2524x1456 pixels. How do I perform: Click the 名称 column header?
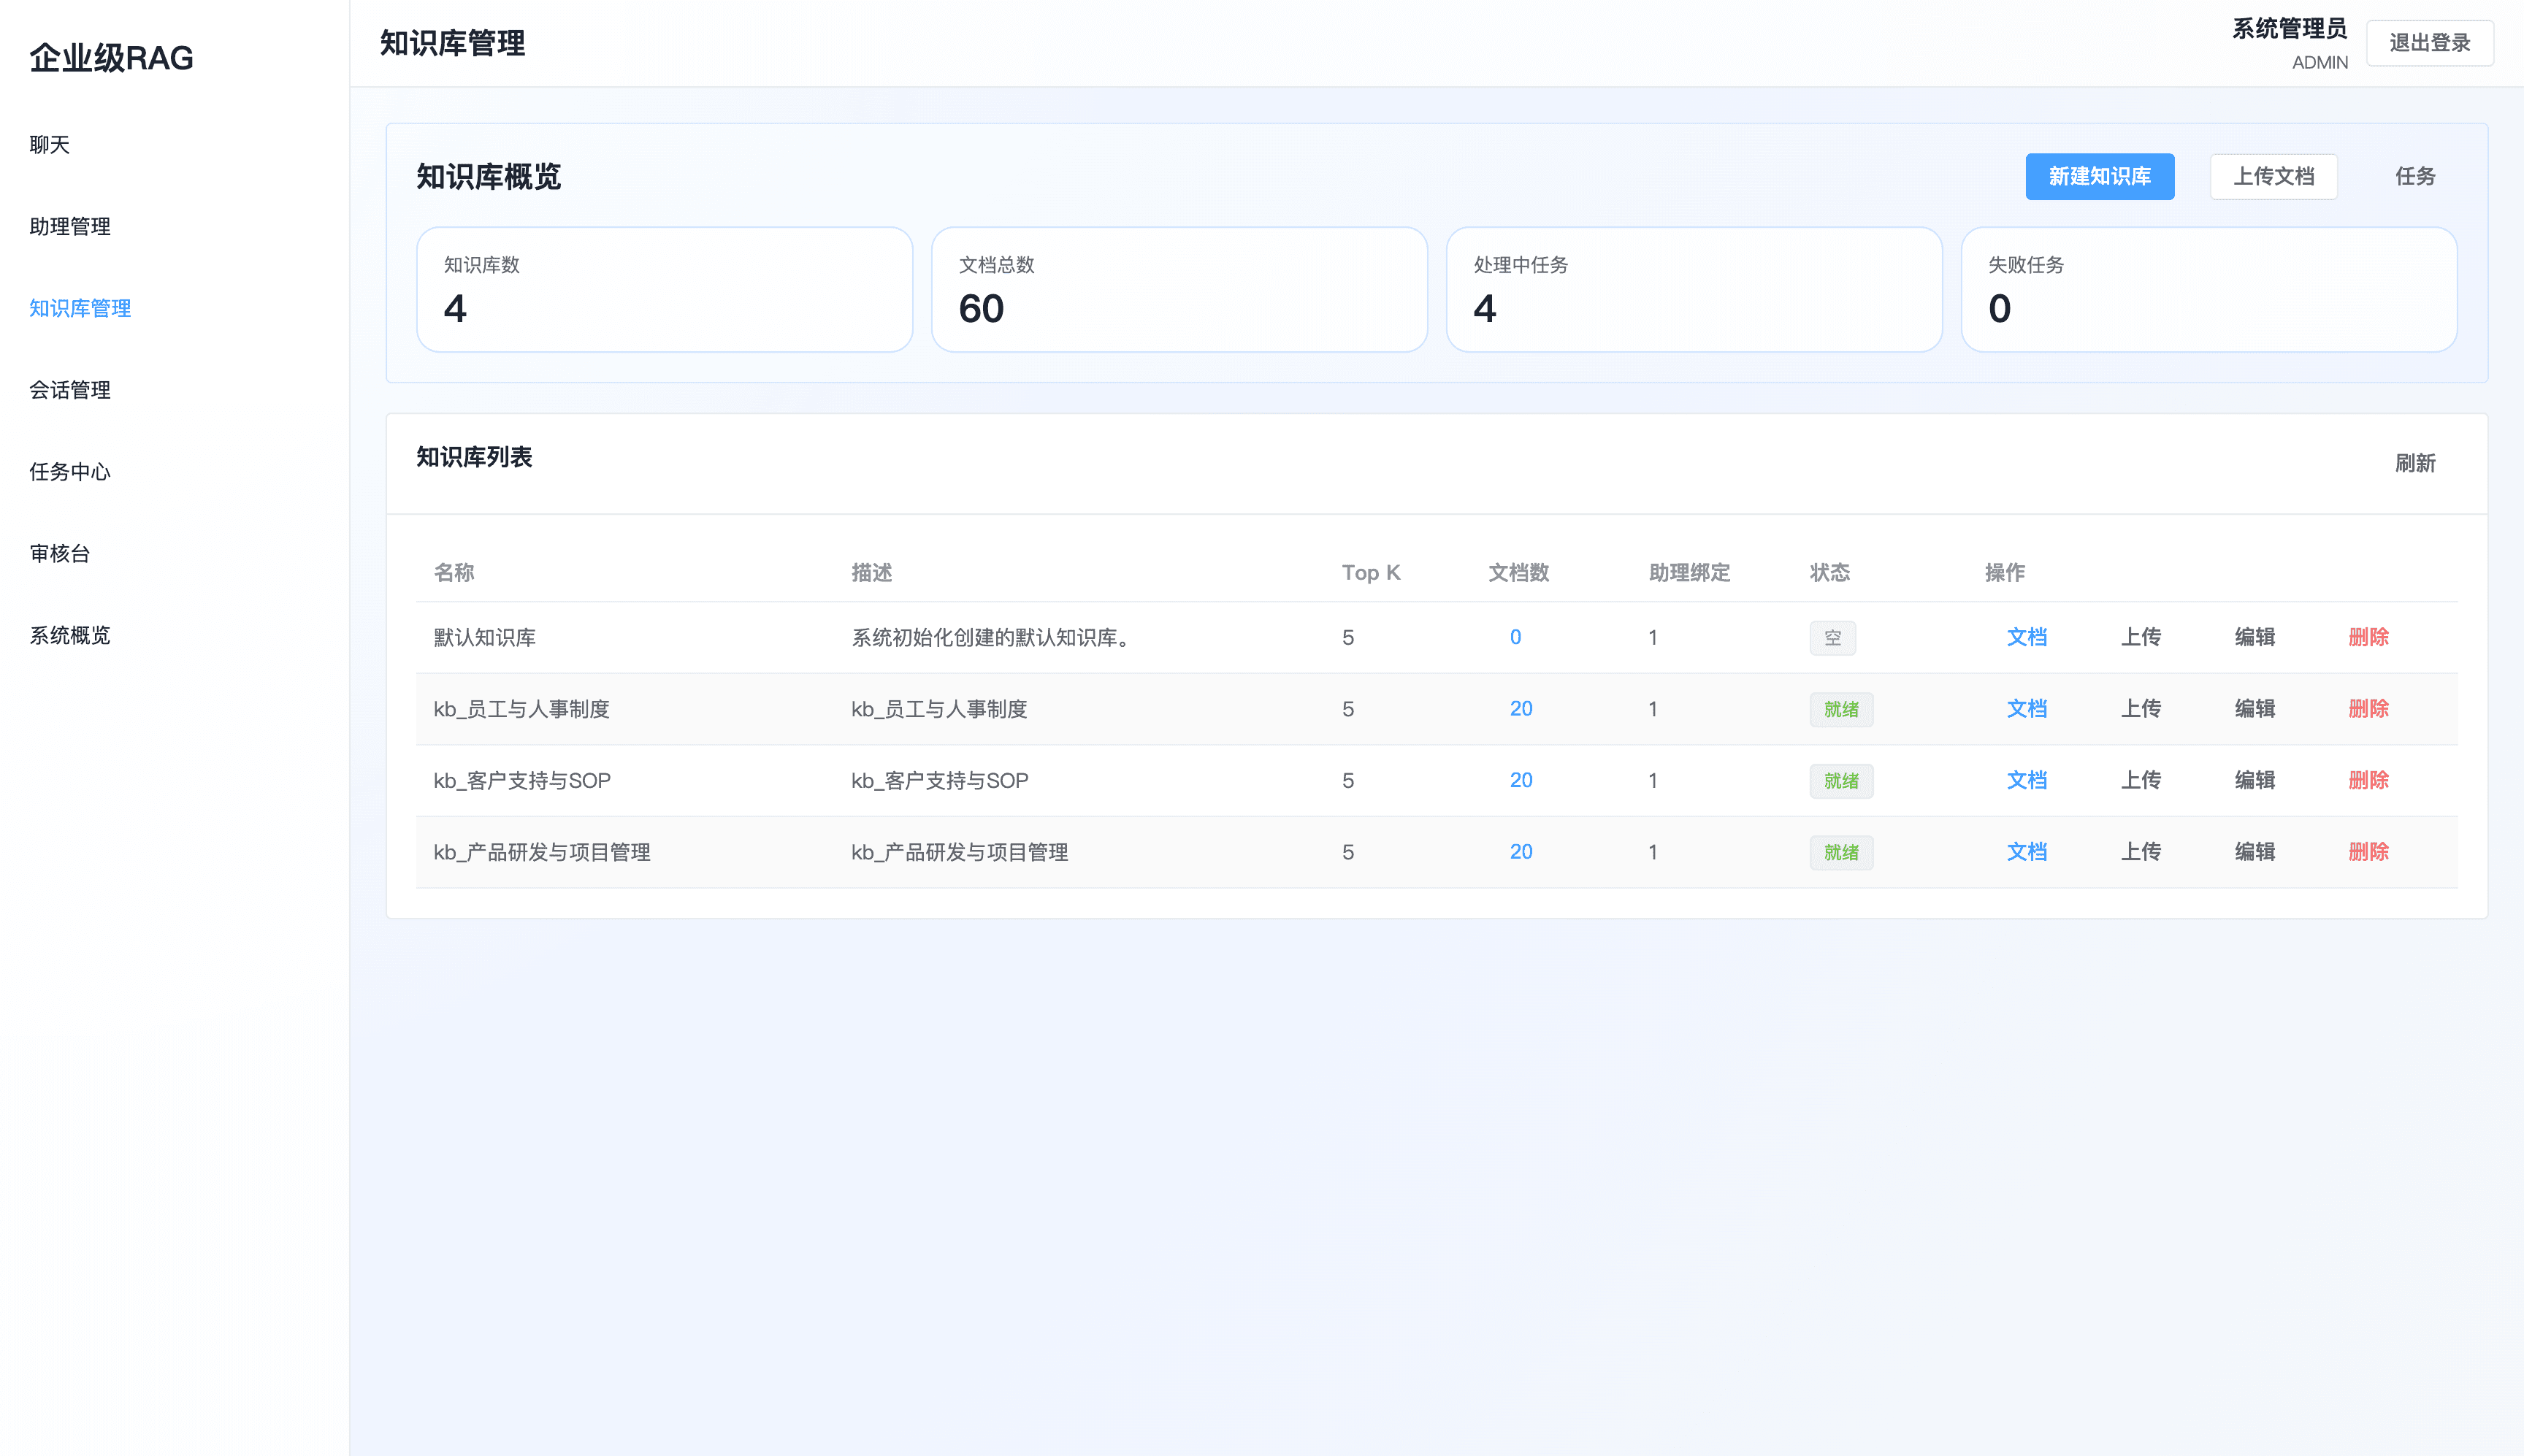[x=453, y=572]
